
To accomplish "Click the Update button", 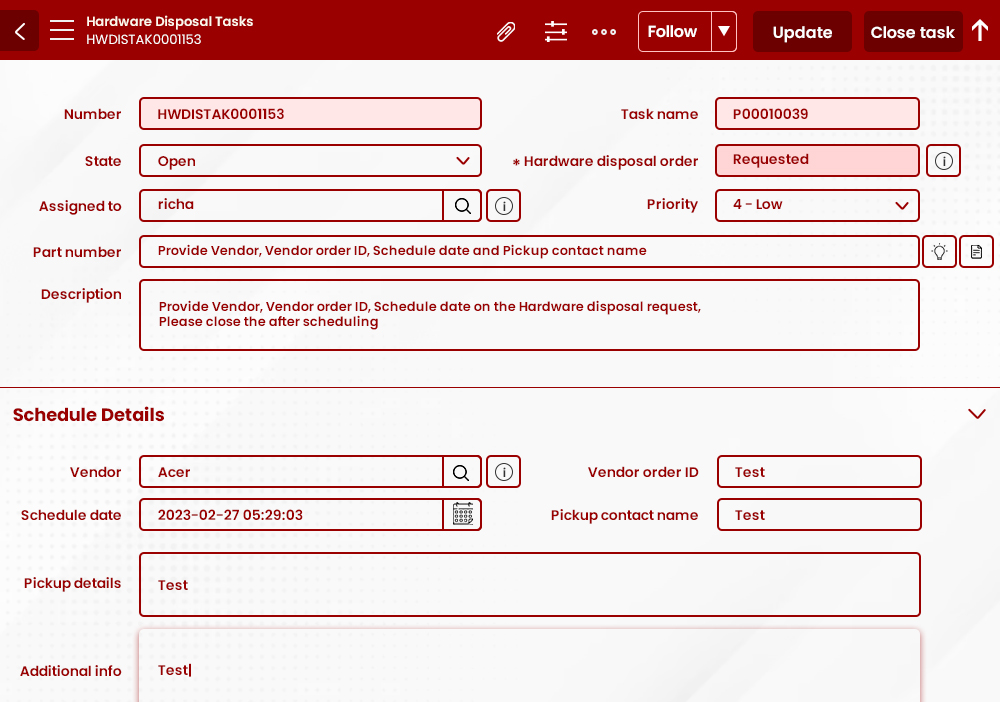I will (802, 31).
